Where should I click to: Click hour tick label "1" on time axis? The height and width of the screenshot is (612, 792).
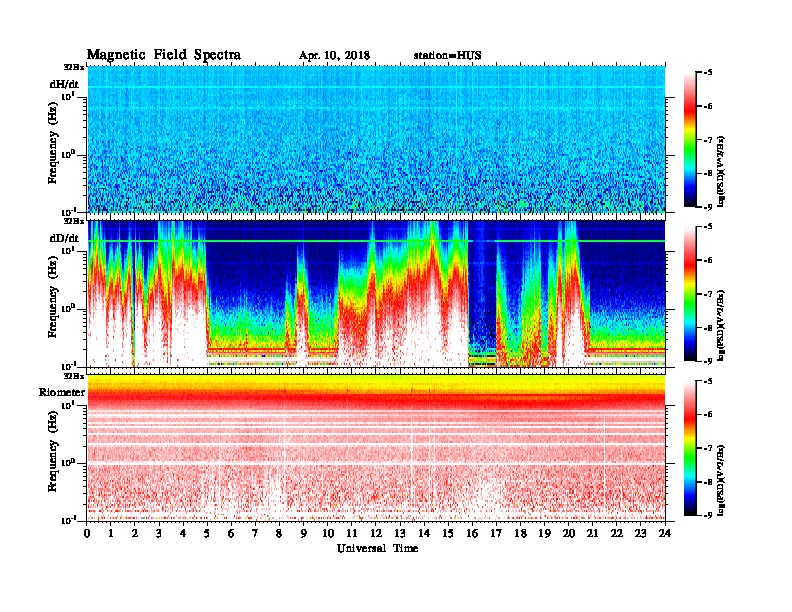click(x=111, y=533)
